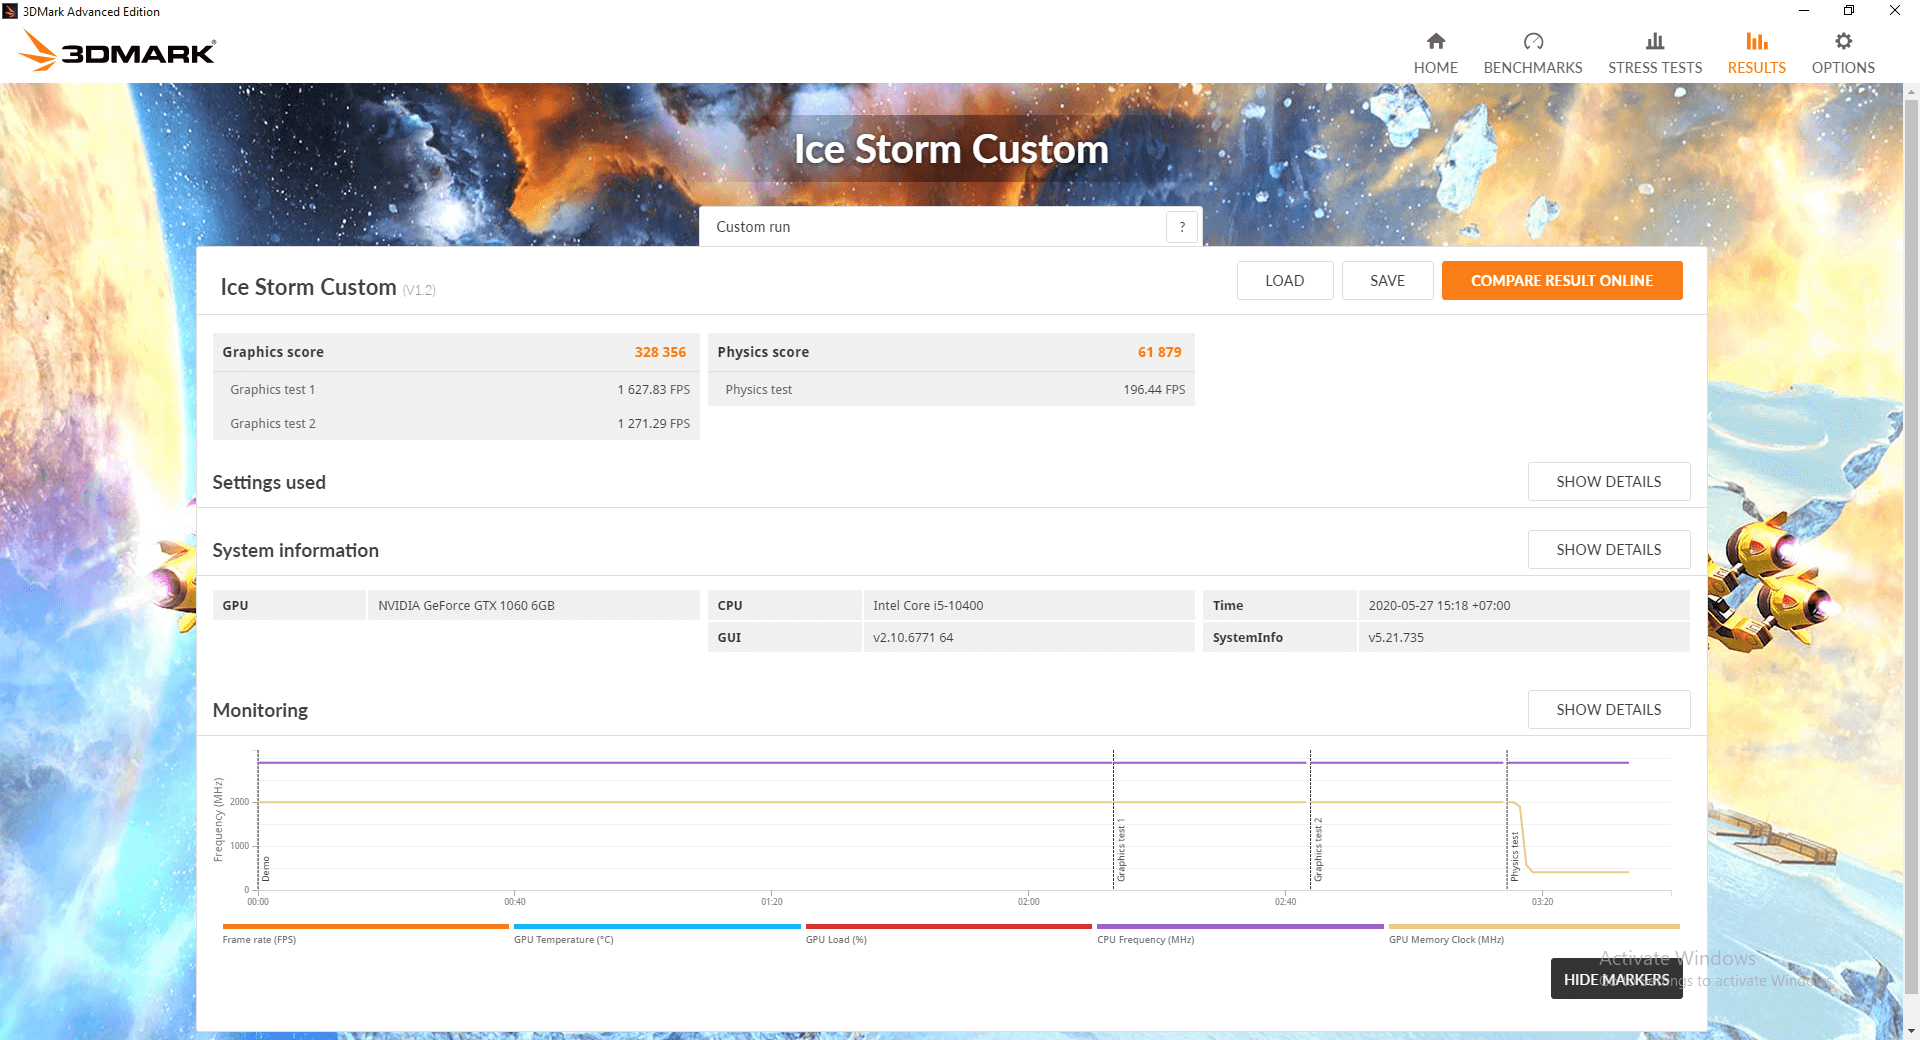Select the Graphics test 2 FPS value
The width and height of the screenshot is (1920, 1040).
(x=653, y=424)
